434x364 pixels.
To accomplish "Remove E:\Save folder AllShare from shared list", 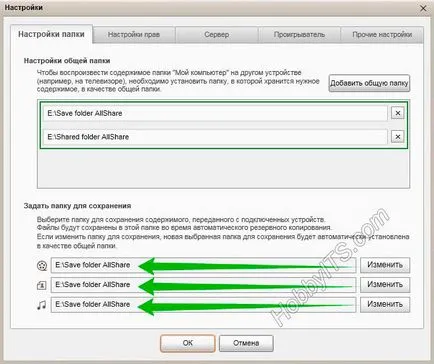I will tap(398, 113).
